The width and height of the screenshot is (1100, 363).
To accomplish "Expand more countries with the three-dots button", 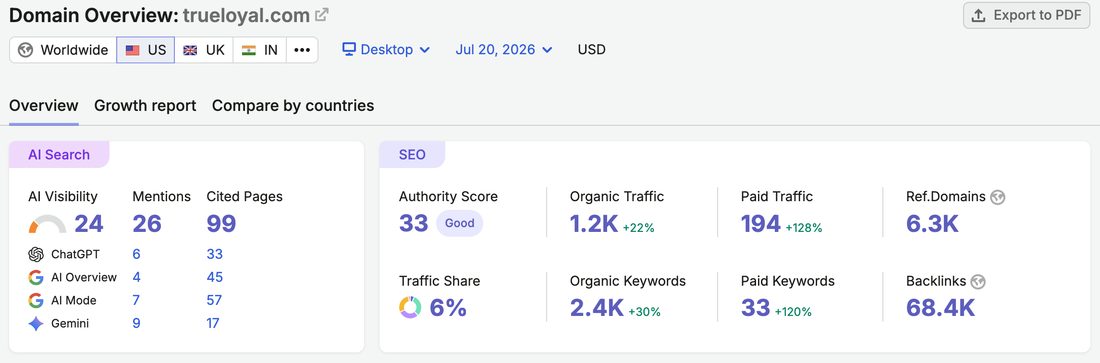I will click(x=302, y=50).
